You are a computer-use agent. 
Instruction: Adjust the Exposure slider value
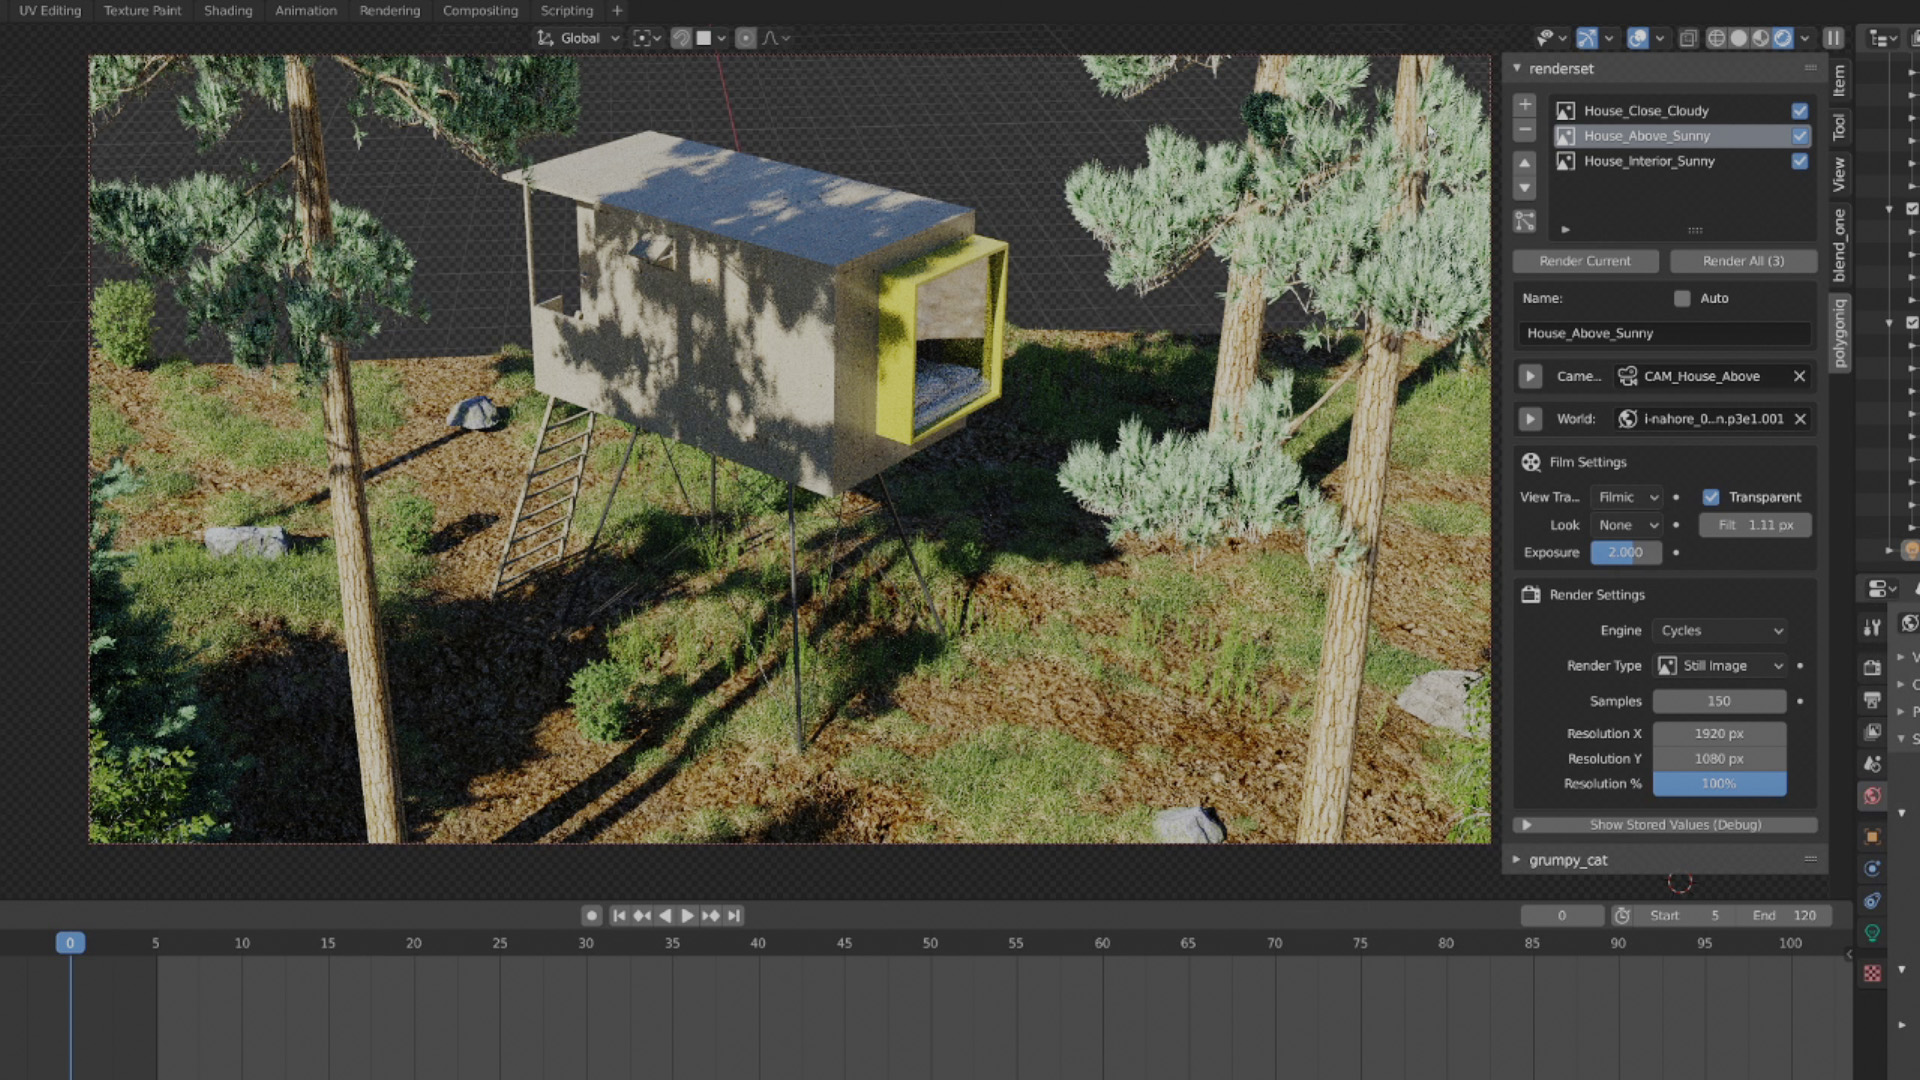tap(1625, 552)
